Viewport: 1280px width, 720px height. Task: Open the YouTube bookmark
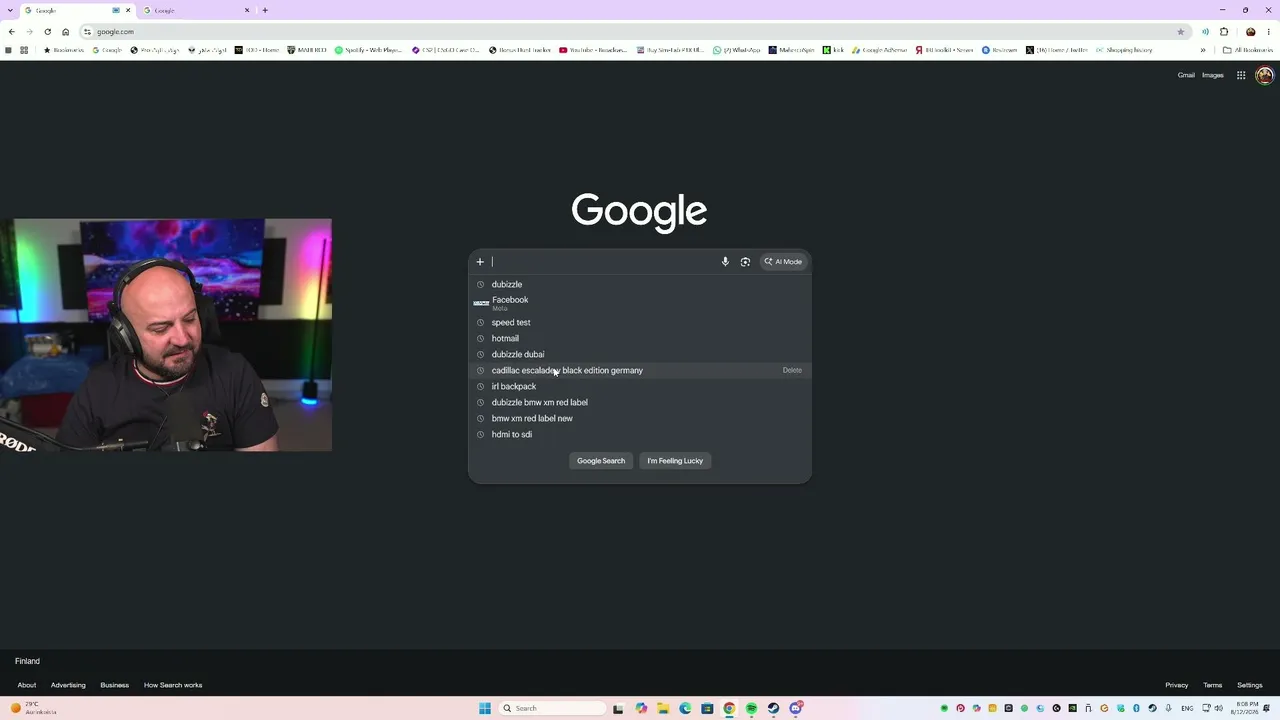click(594, 50)
